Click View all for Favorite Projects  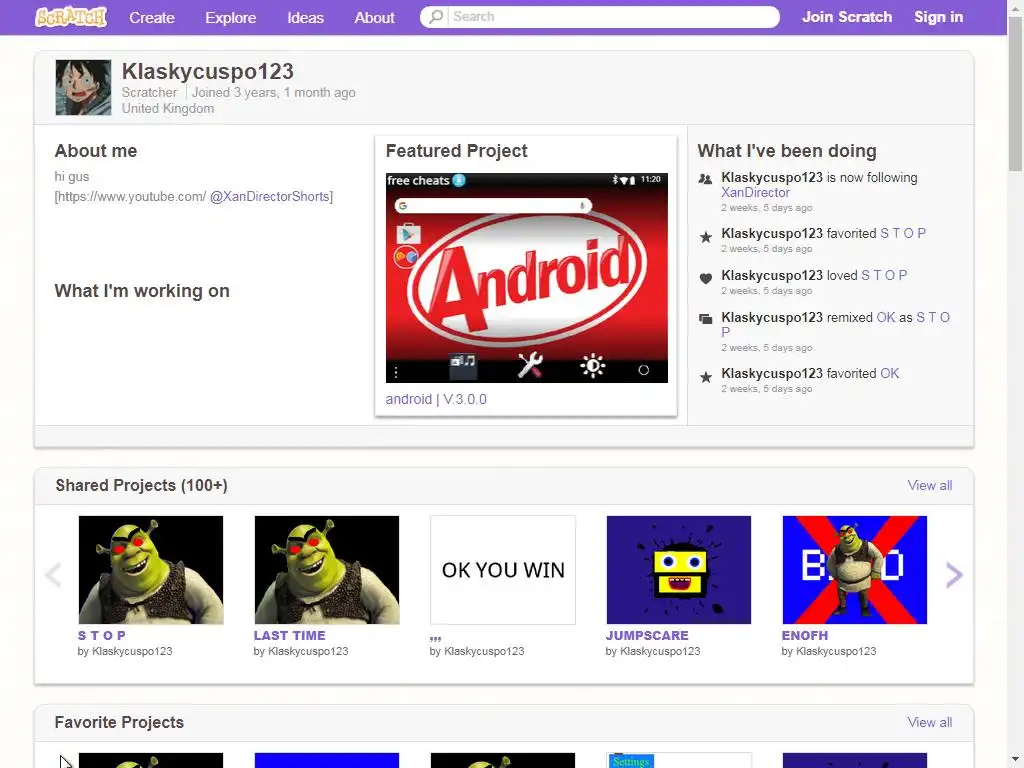[929, 722]
